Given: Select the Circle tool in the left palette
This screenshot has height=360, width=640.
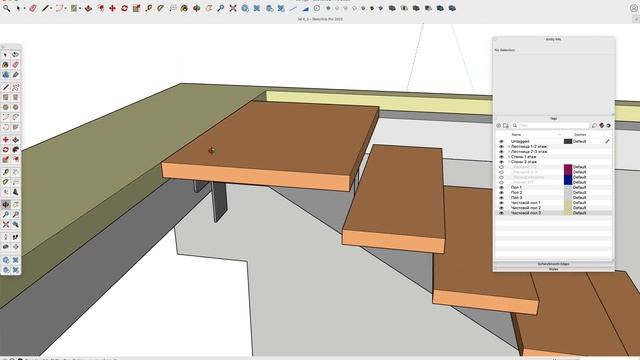Looking at the screenshot, I should 5,107.
